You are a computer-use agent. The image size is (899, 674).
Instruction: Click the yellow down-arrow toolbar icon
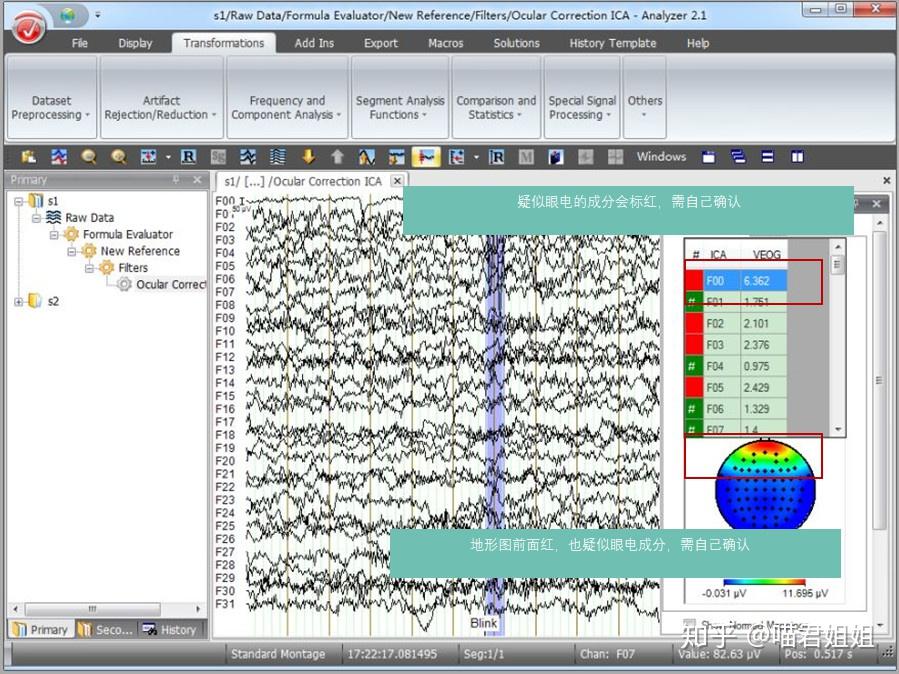point(308,156)
